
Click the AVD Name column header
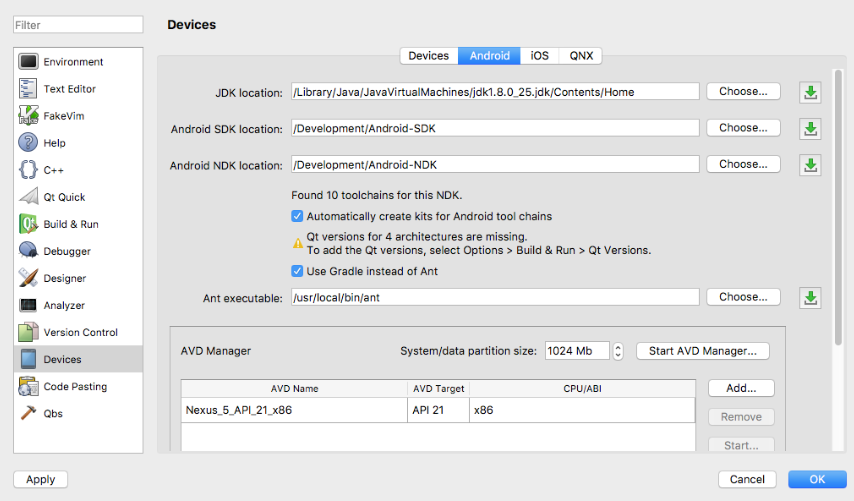[294, 388]
